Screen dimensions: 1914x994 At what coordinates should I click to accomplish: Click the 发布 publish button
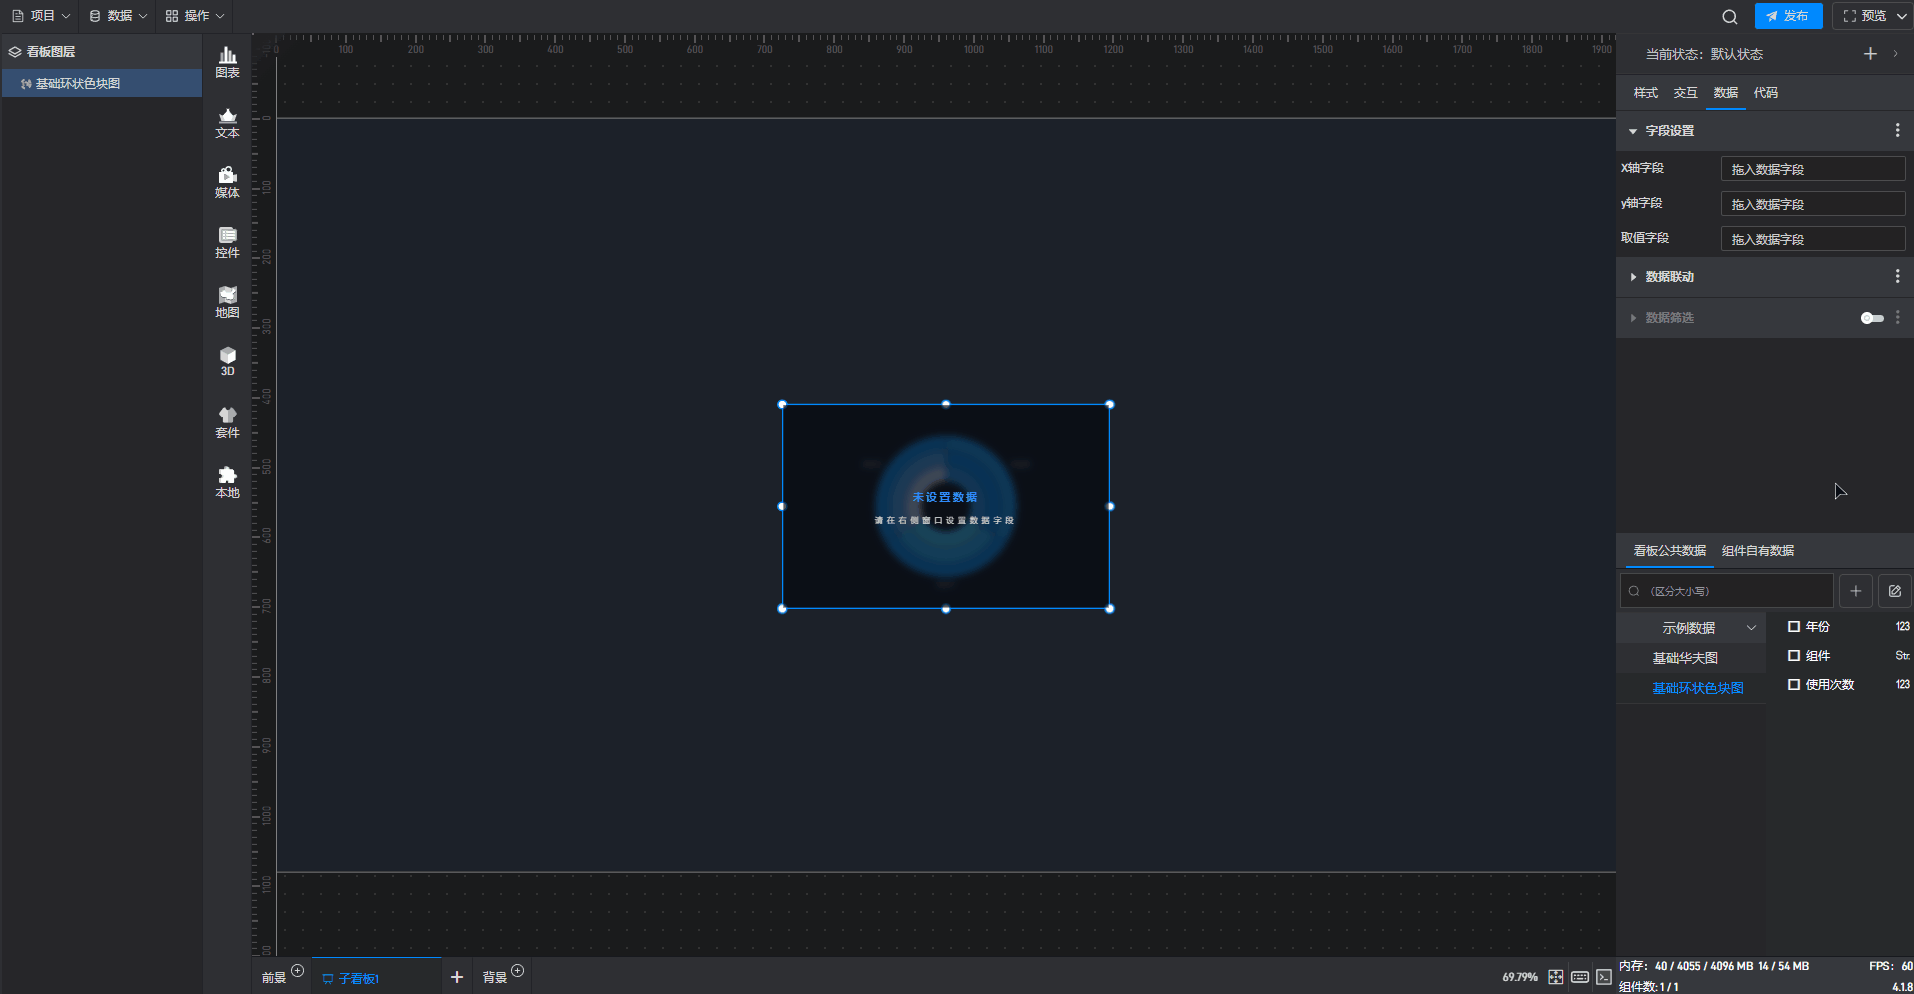pyautogui.click(x=1787, y=16)
